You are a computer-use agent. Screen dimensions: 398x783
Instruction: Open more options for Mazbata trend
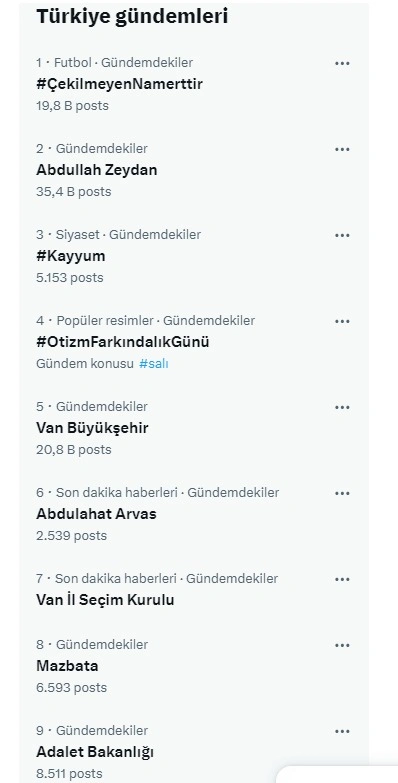[x=342, y=645]
